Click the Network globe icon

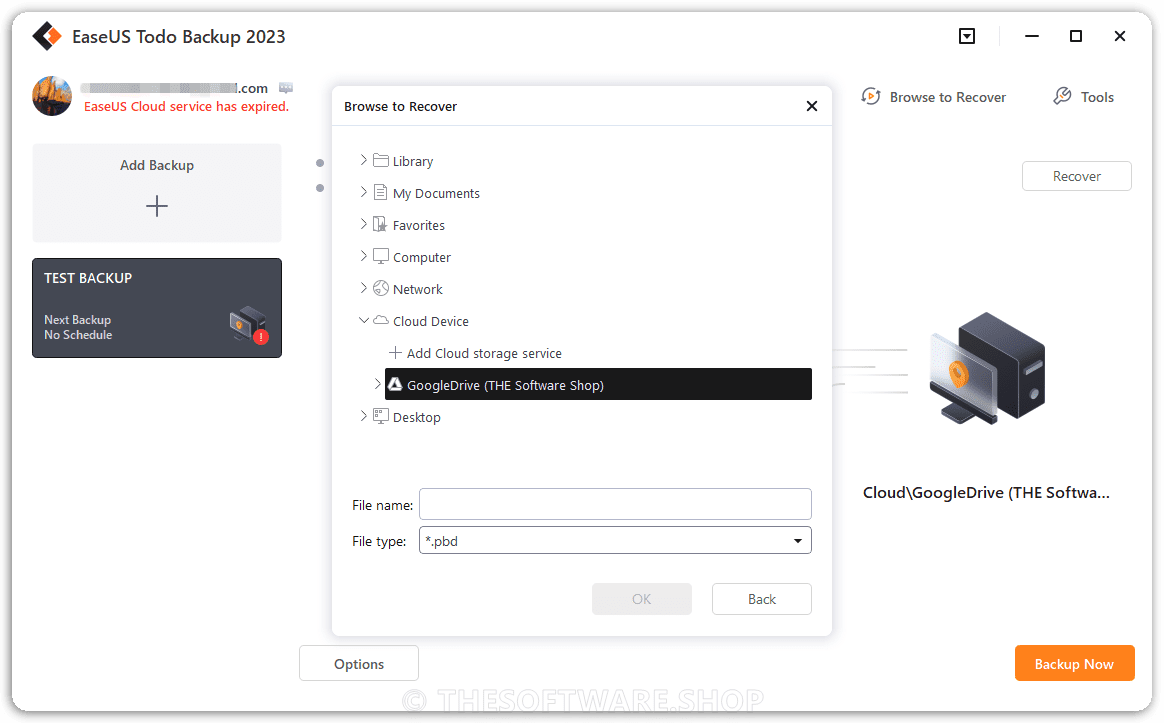click(381, 288)
